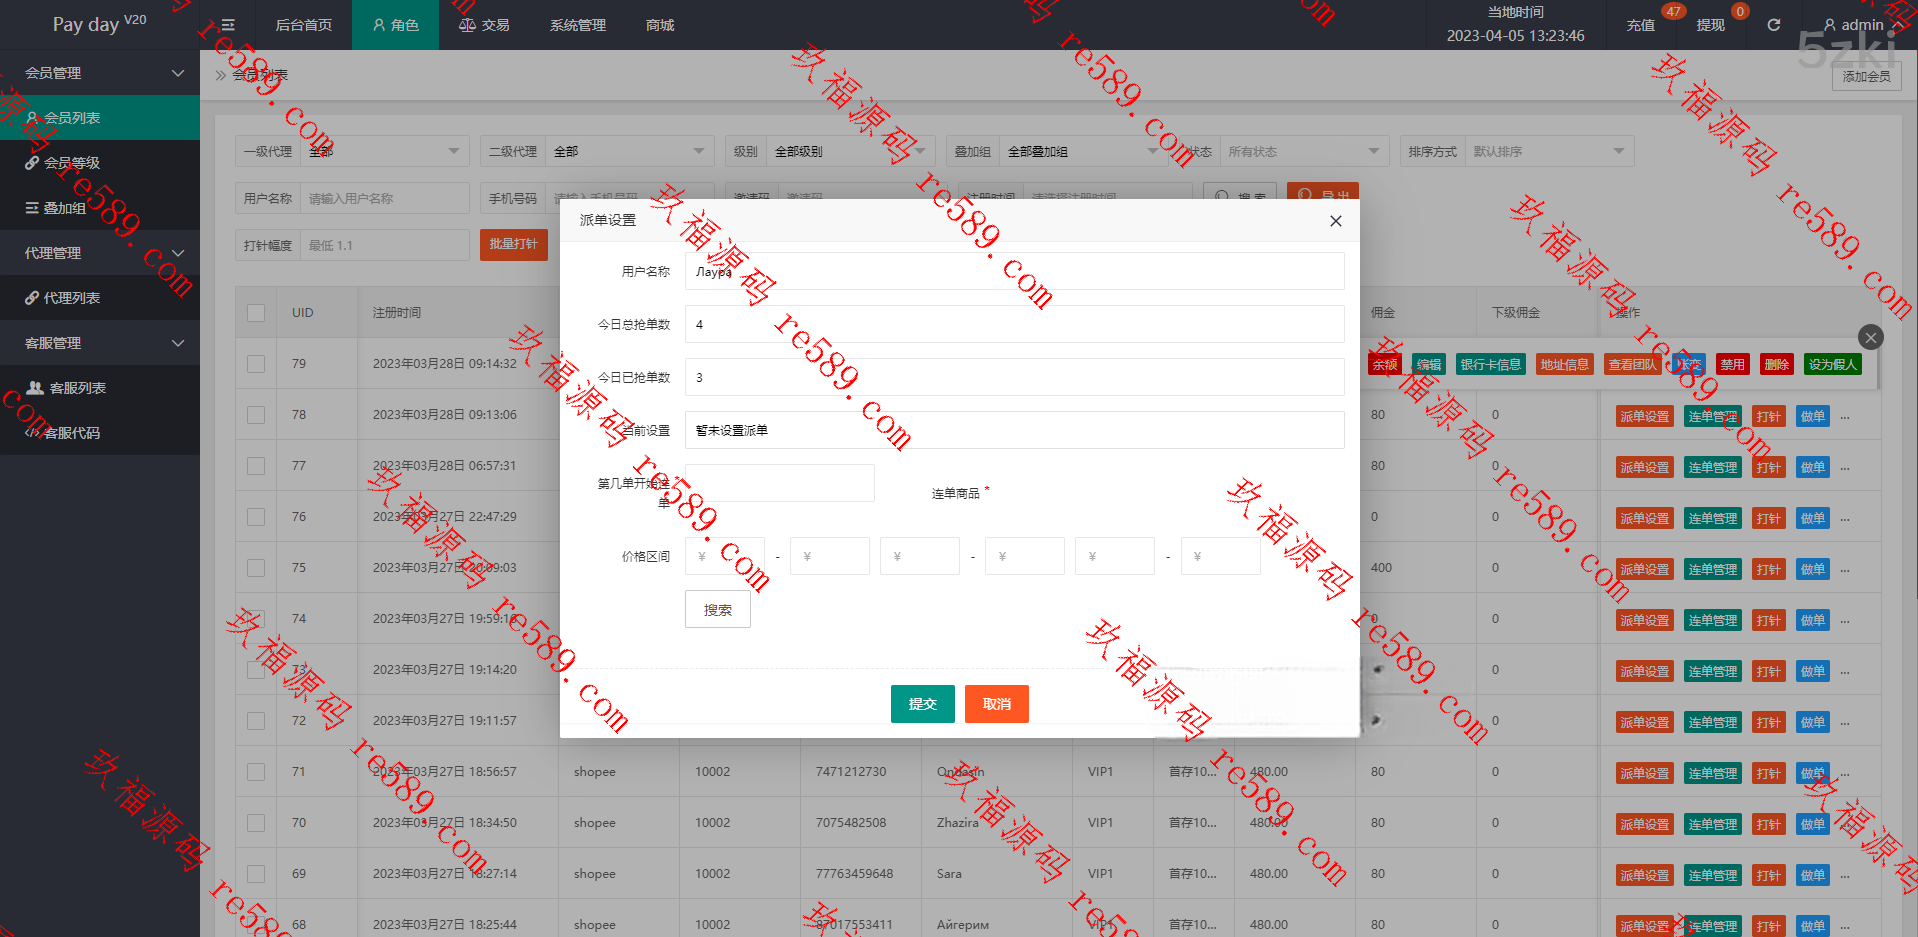Toggle the select-all checkbox in table header

[x=256, y=313]
